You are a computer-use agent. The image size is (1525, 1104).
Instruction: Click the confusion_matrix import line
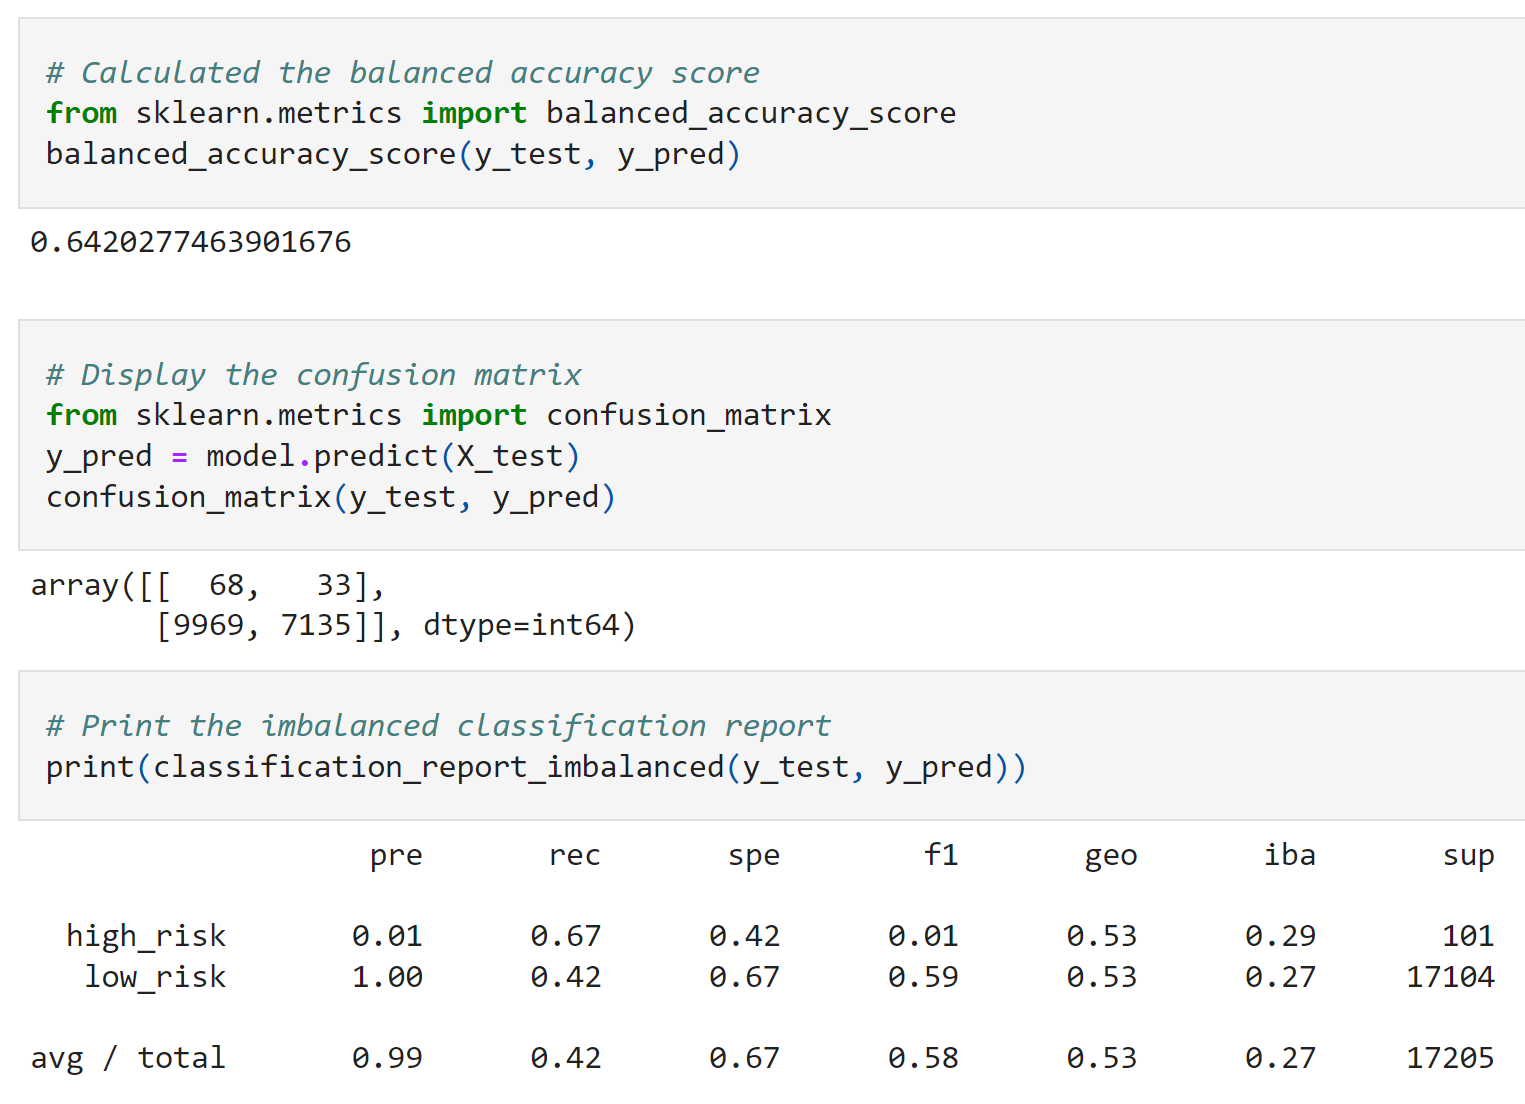[x=439, y=415]
